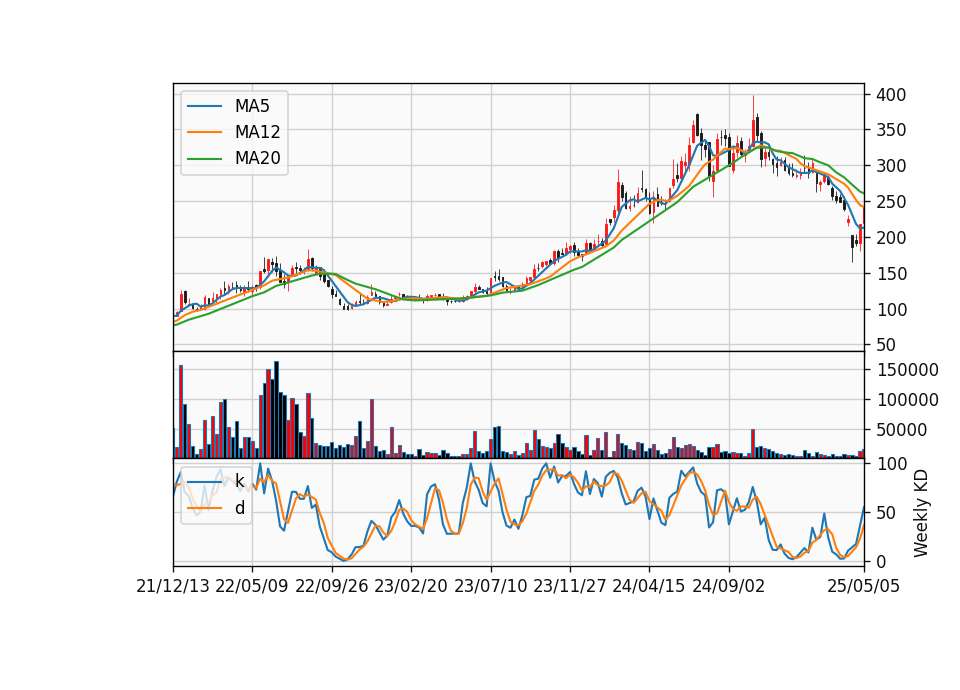Click the Weekly KD axis label
This screenshot has width=960, height=690.
[x=921, y=513]
